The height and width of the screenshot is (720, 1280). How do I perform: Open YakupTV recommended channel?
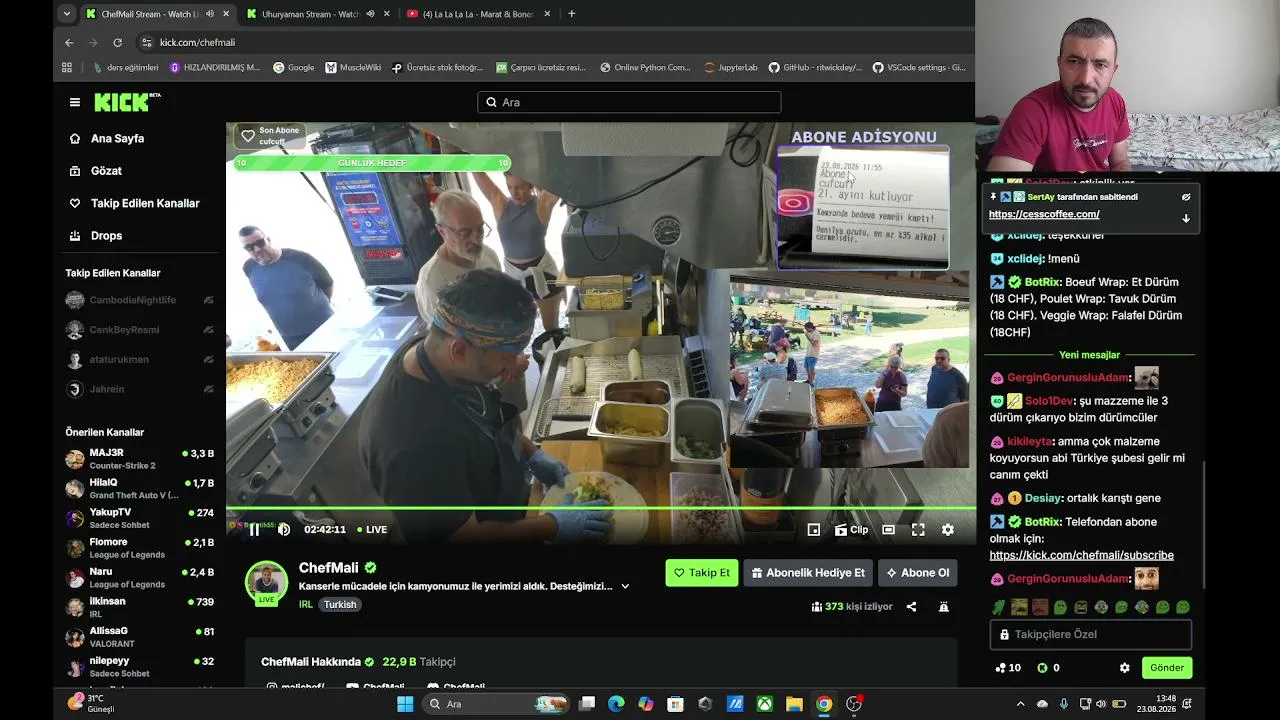point(139,518)
